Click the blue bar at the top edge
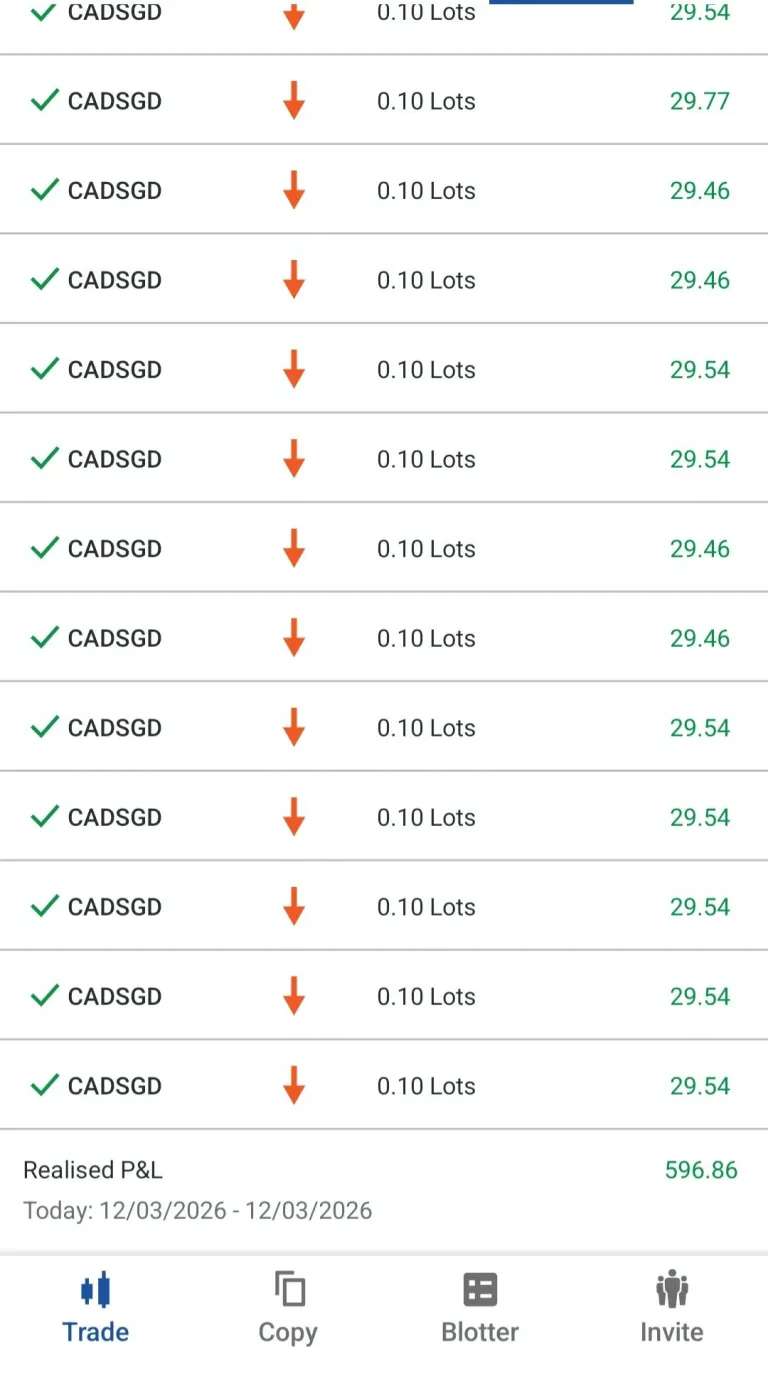This screenshot has width=768, height=1374. tap(560, 3)
